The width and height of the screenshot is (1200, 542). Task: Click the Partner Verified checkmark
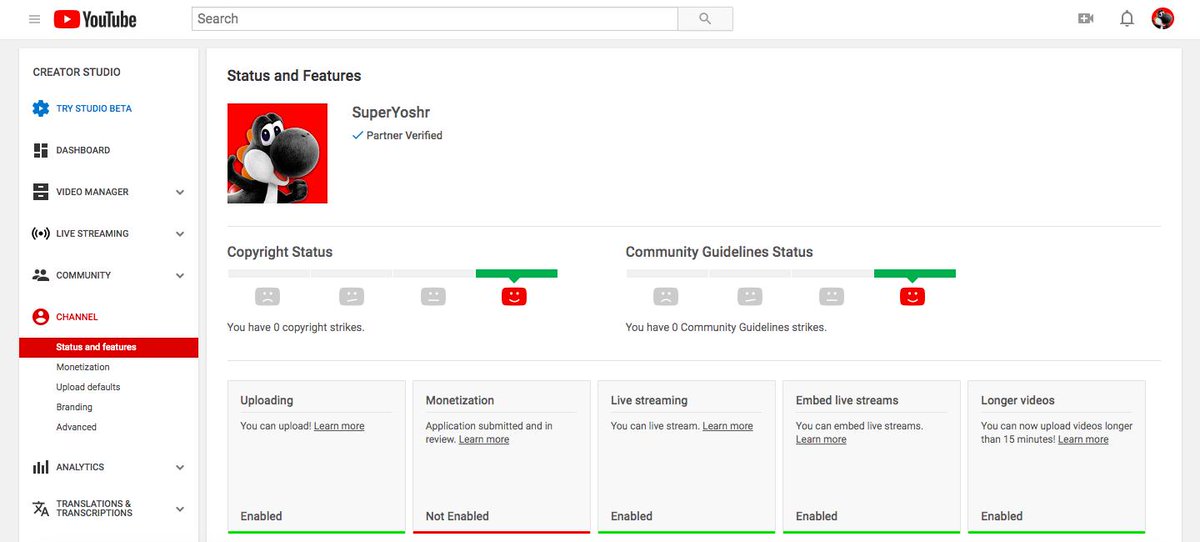[x=357, y=135]
